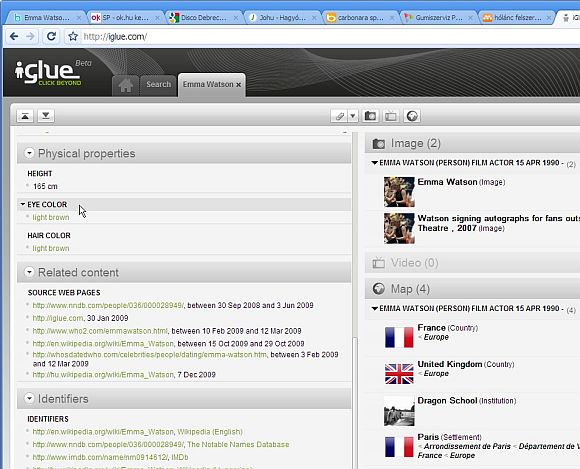Click the globe map toolbar icon
The height and width of the screenshot is (469, 580).
[412, 116]
